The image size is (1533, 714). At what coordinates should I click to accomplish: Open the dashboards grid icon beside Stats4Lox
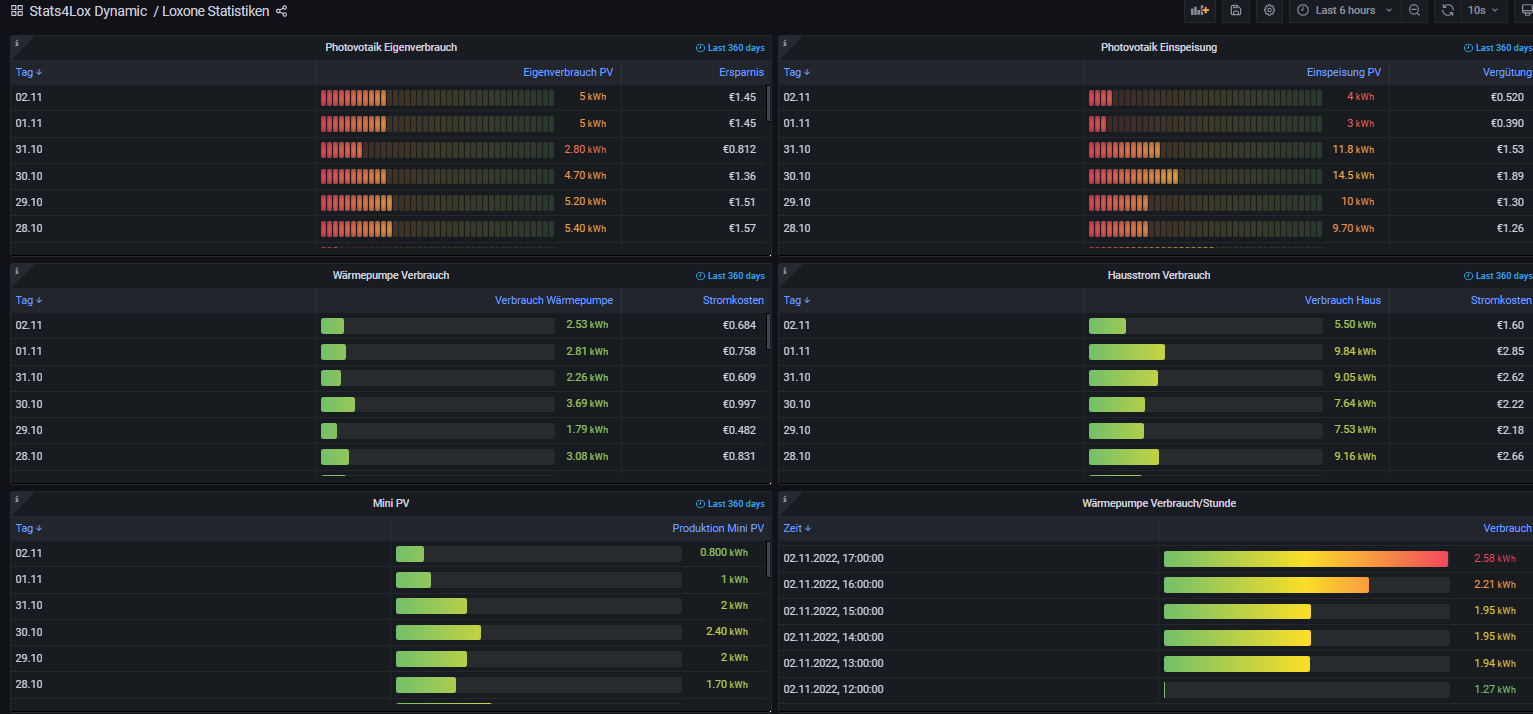[17, 11]
